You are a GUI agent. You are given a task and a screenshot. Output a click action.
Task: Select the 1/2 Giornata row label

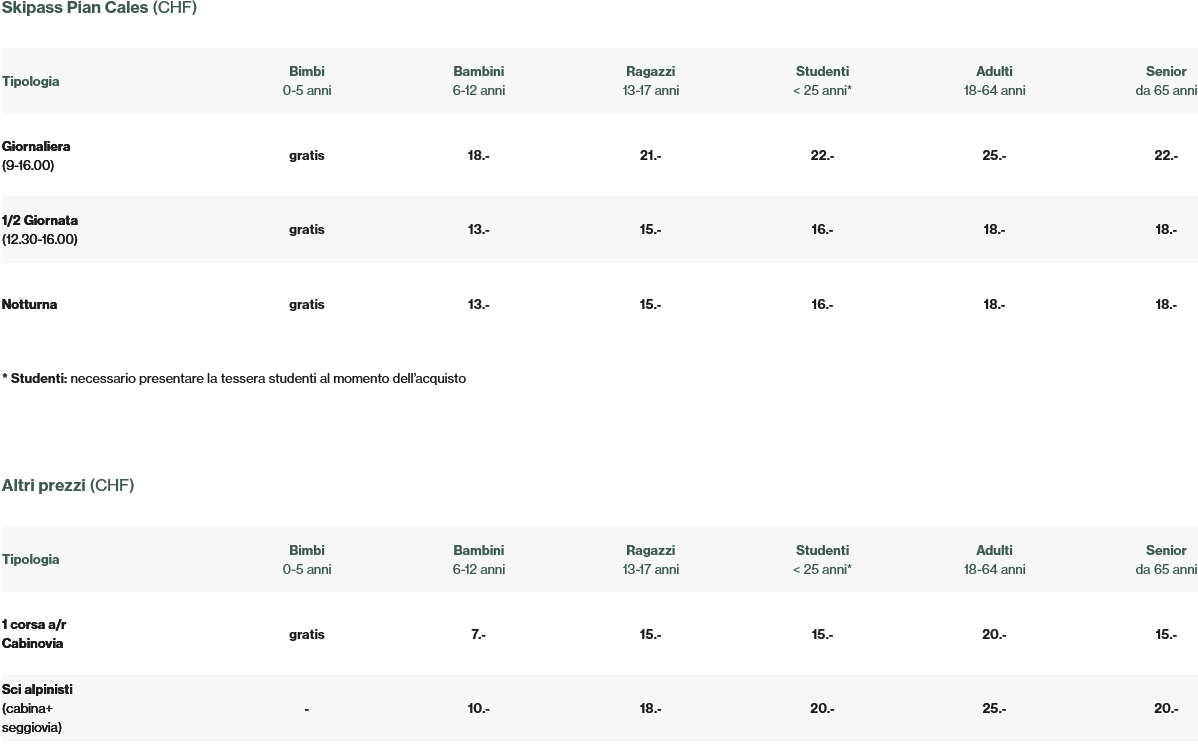[40, 230]
